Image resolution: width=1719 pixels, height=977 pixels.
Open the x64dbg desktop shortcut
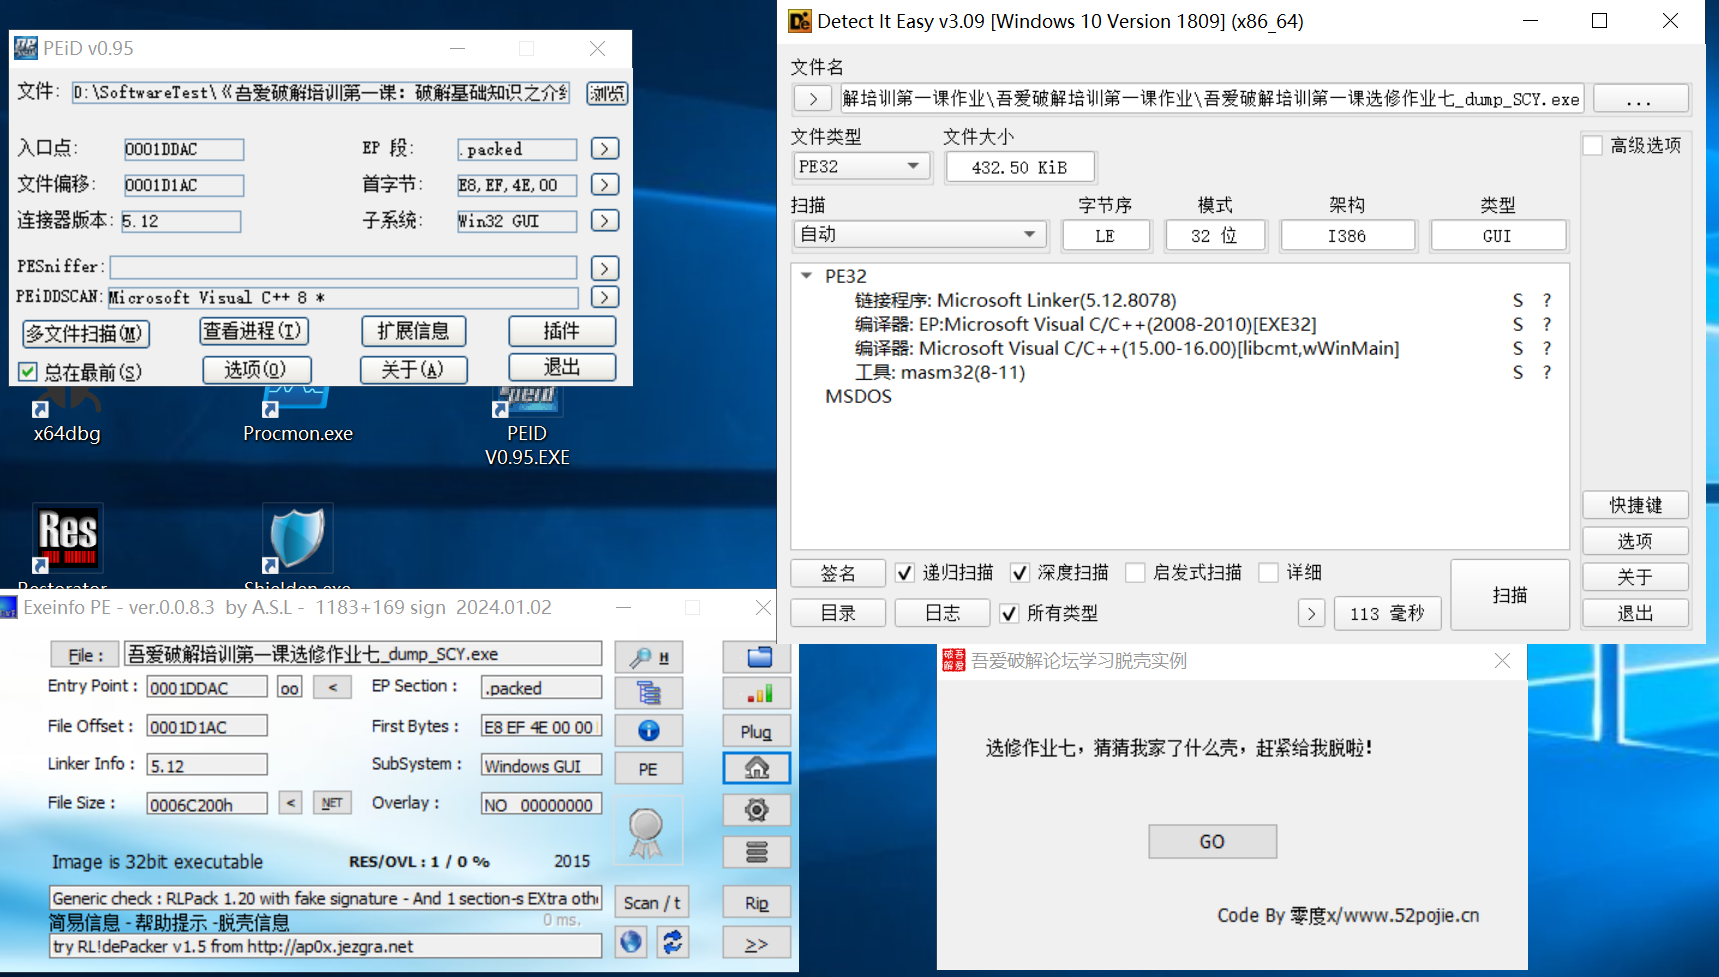pyautogui.click(x=67, y=415)
